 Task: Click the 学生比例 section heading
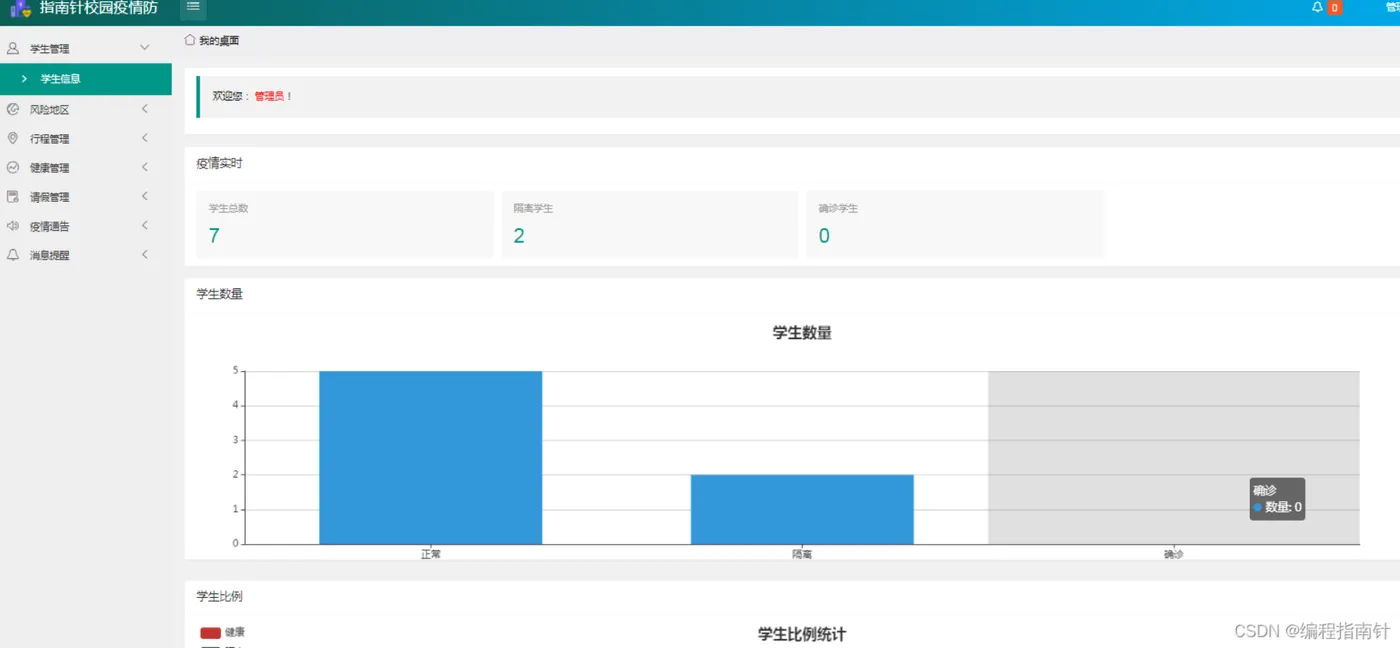tap(219, 596)
